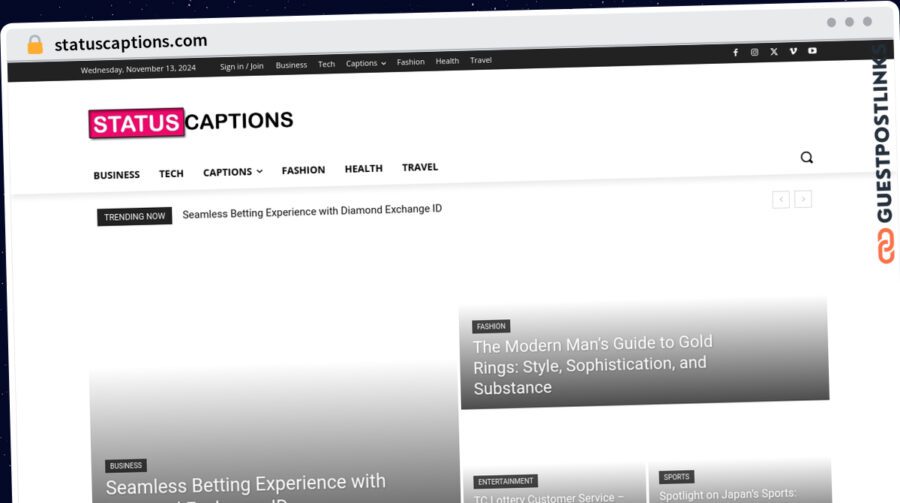Open trending headline about Diamond Exchange ID
900x503 pixels.
click(312, 211)
